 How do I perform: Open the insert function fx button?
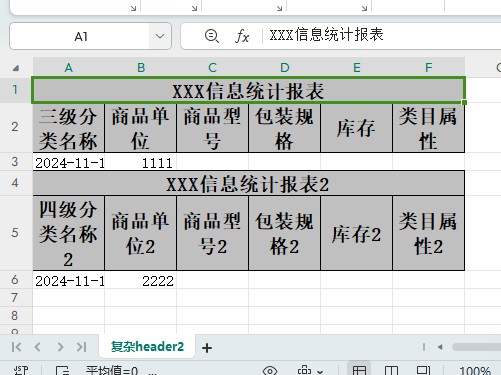click(x=242, y=36)
